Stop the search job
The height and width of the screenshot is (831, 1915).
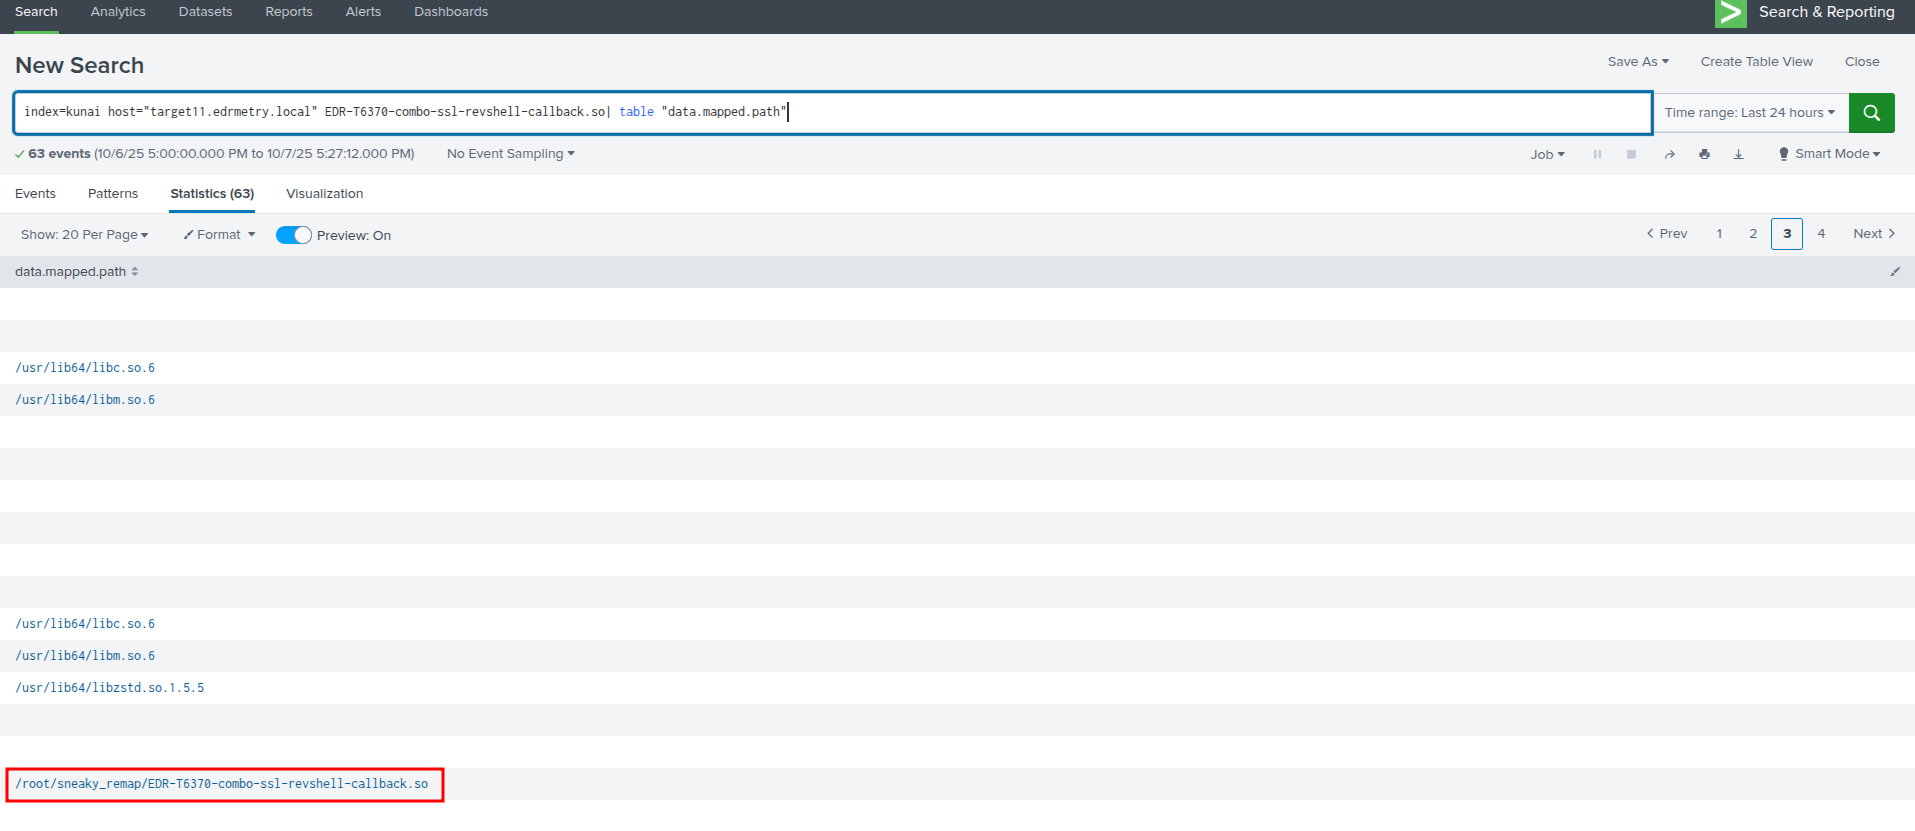pyautogui.click(x=1631, y=155)
